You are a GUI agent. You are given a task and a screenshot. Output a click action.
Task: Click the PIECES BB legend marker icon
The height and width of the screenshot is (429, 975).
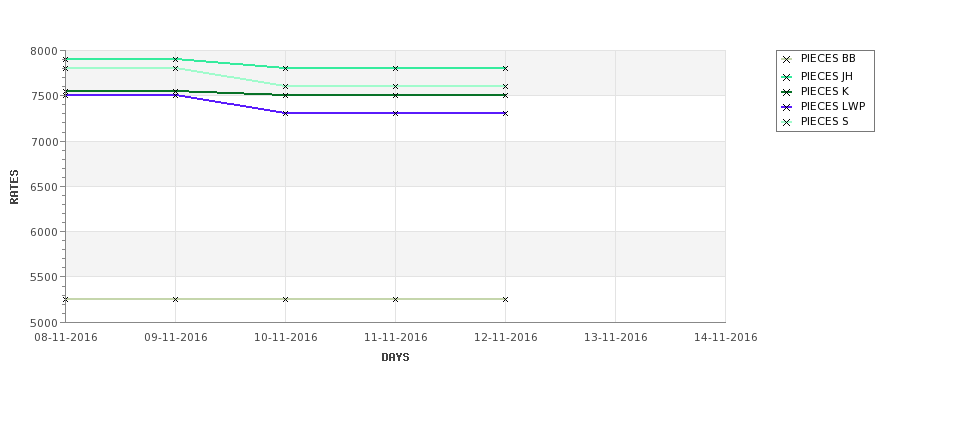tap(786, 60)
